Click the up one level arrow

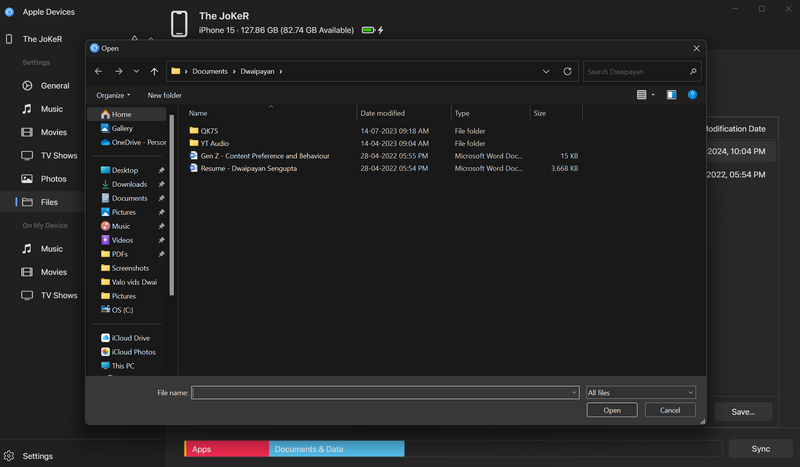(154, 72)
